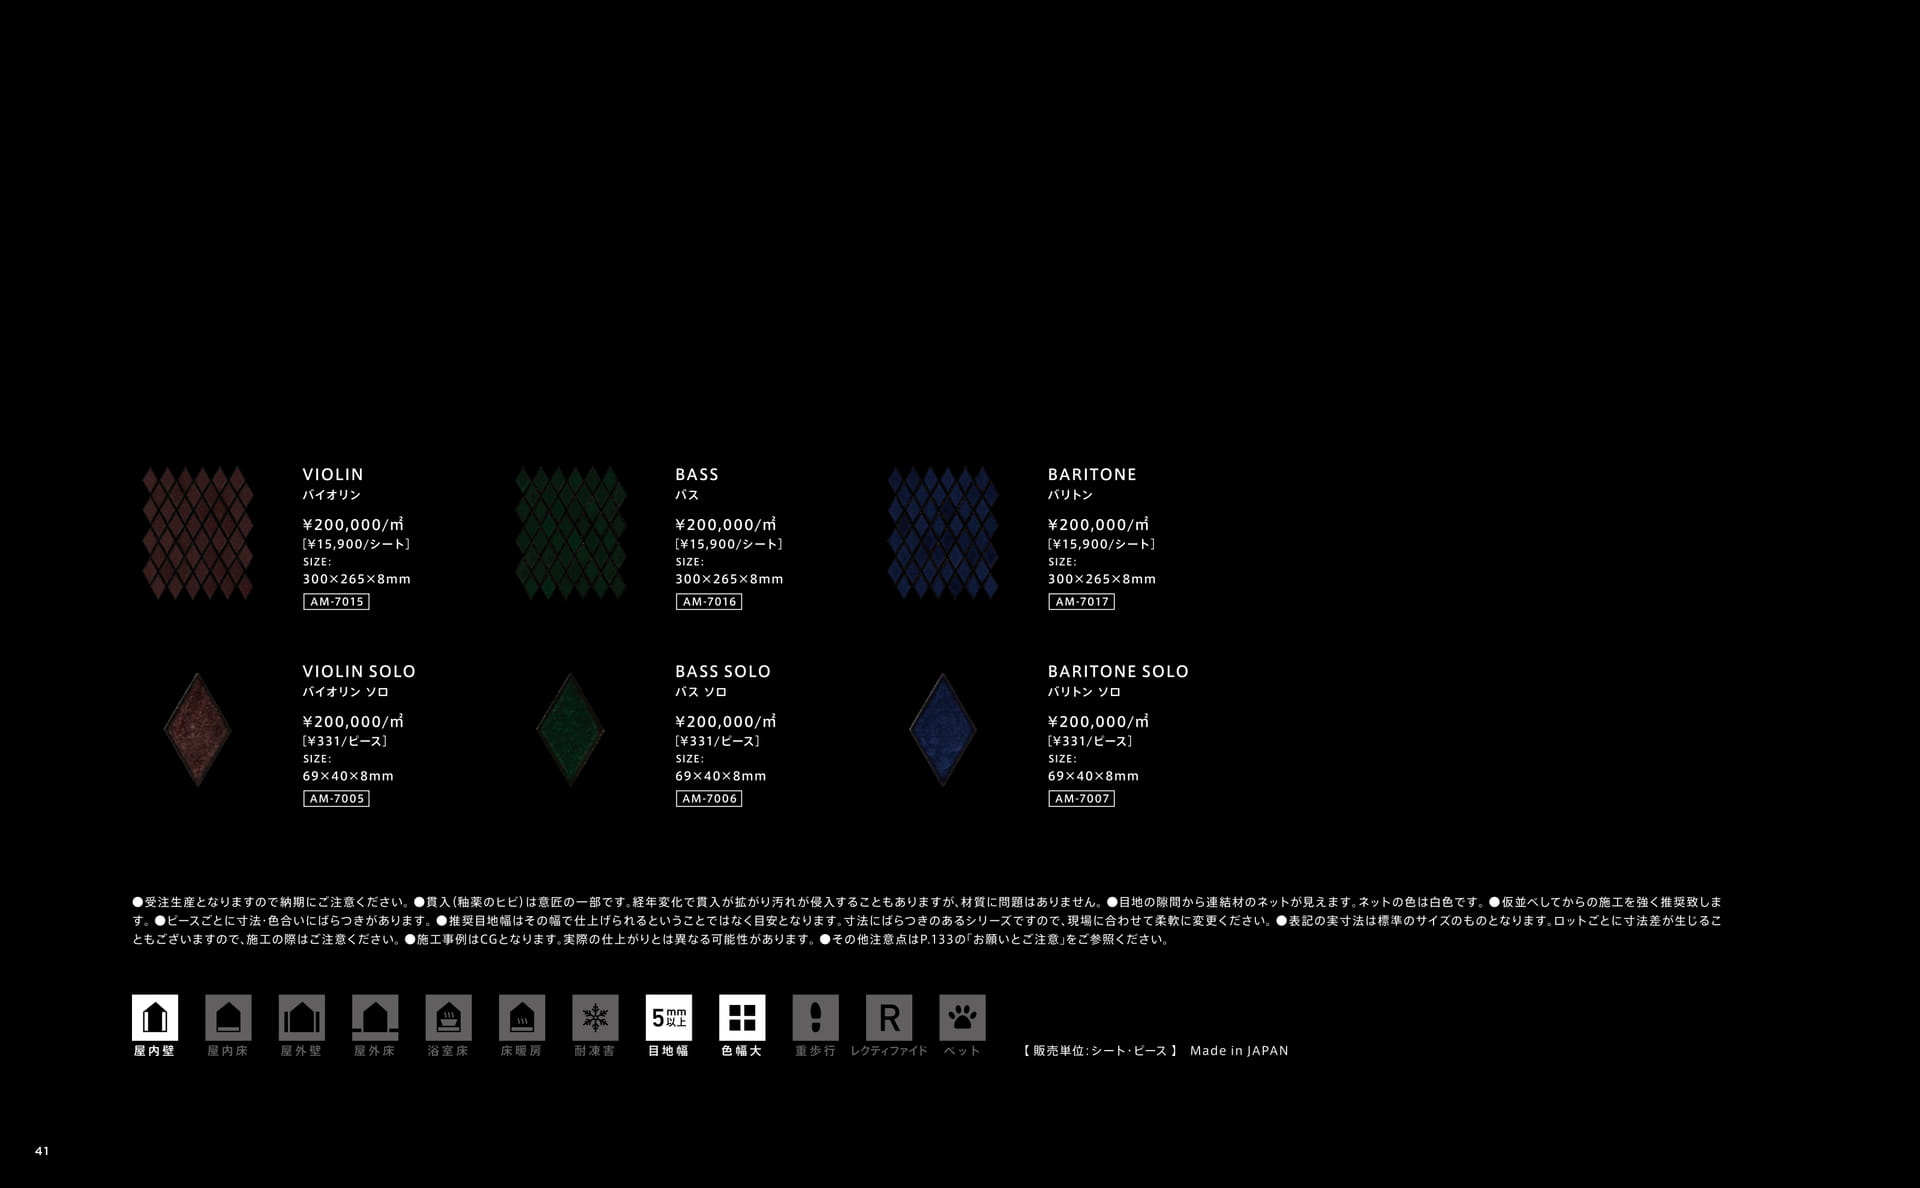Click product code AM-7017

pyautogui.click(x=1081, y=602)
